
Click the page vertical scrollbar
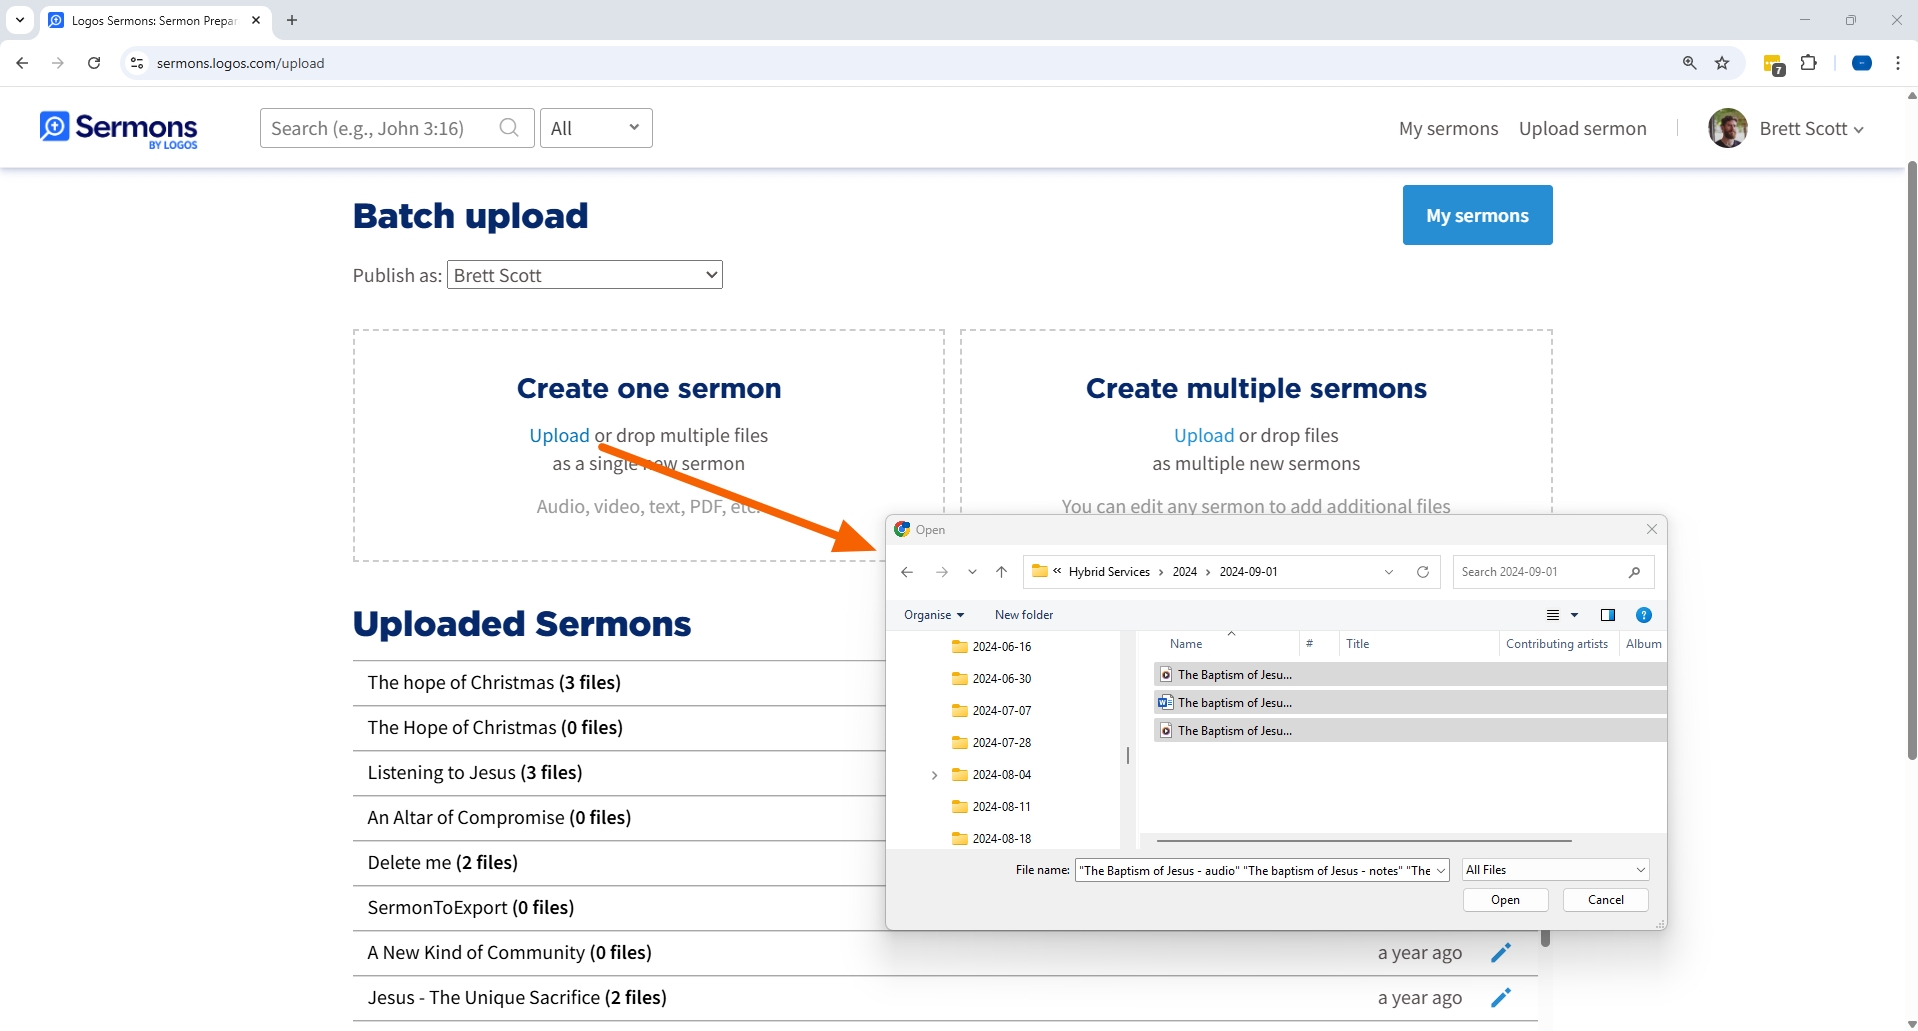1911,460
